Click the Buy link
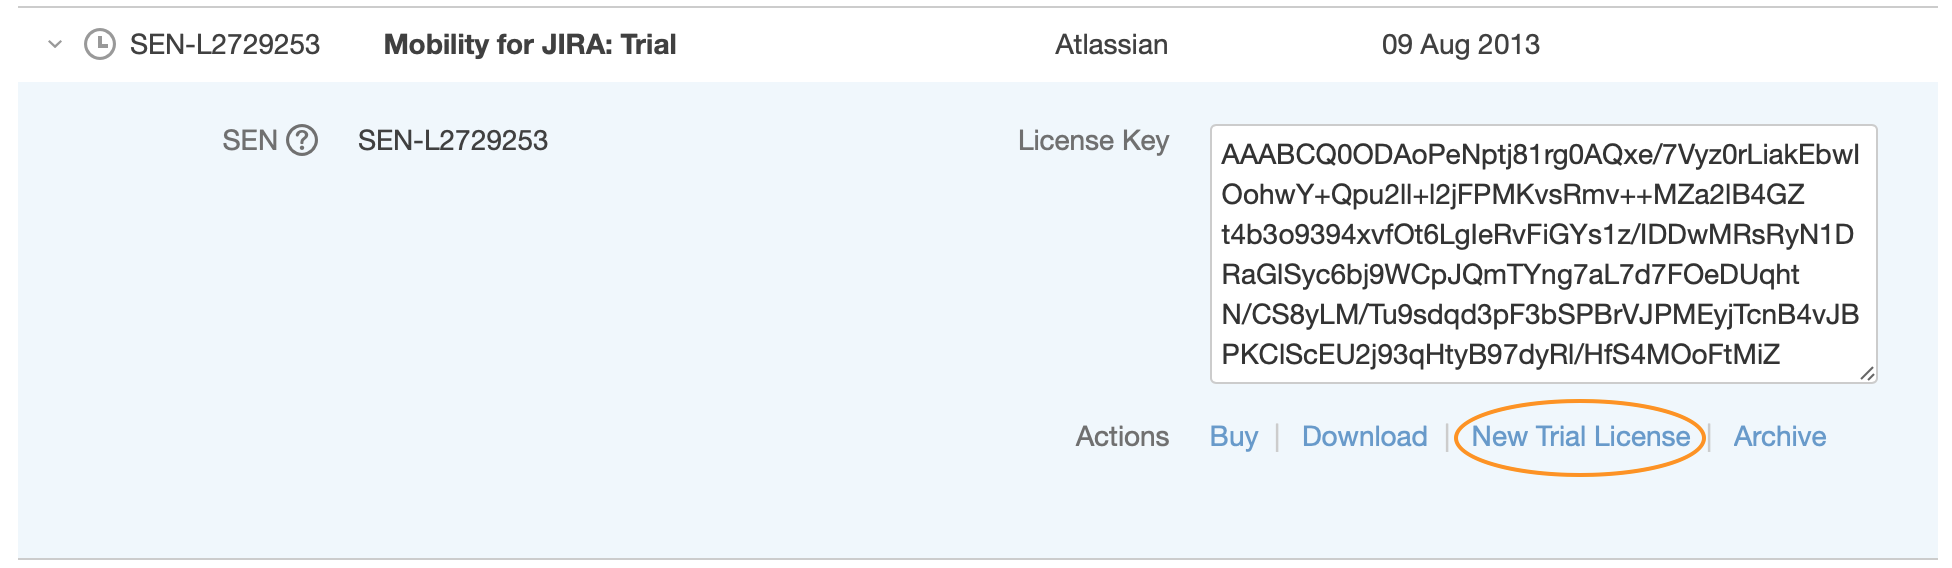Screen dimensions: 1952x568 [1233, 436]
